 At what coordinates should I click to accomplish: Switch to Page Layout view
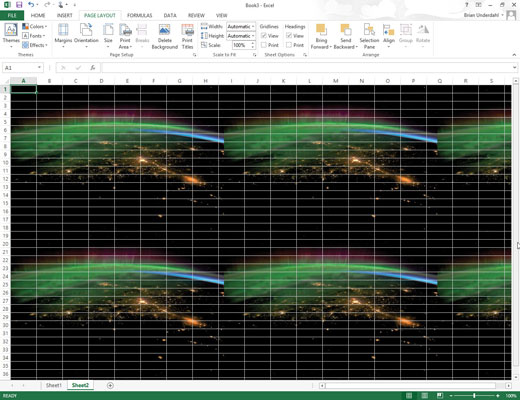424,396
